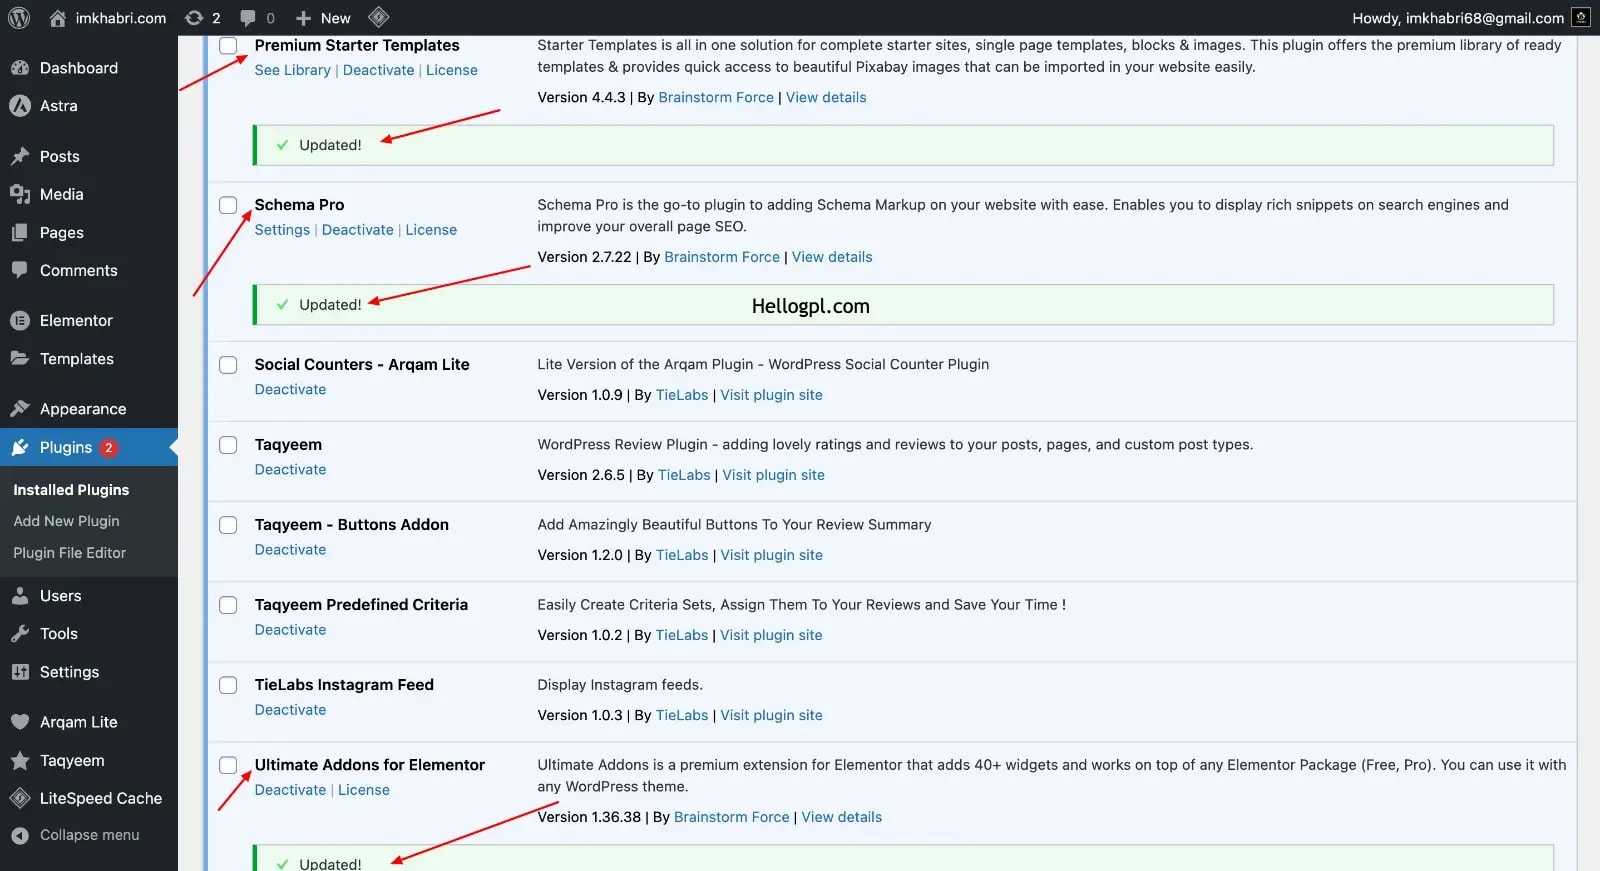The image size is (1600, 871).
Task: Select Taqyeem Predefined Criteria checkbox
Action: [x=228, y=605]
